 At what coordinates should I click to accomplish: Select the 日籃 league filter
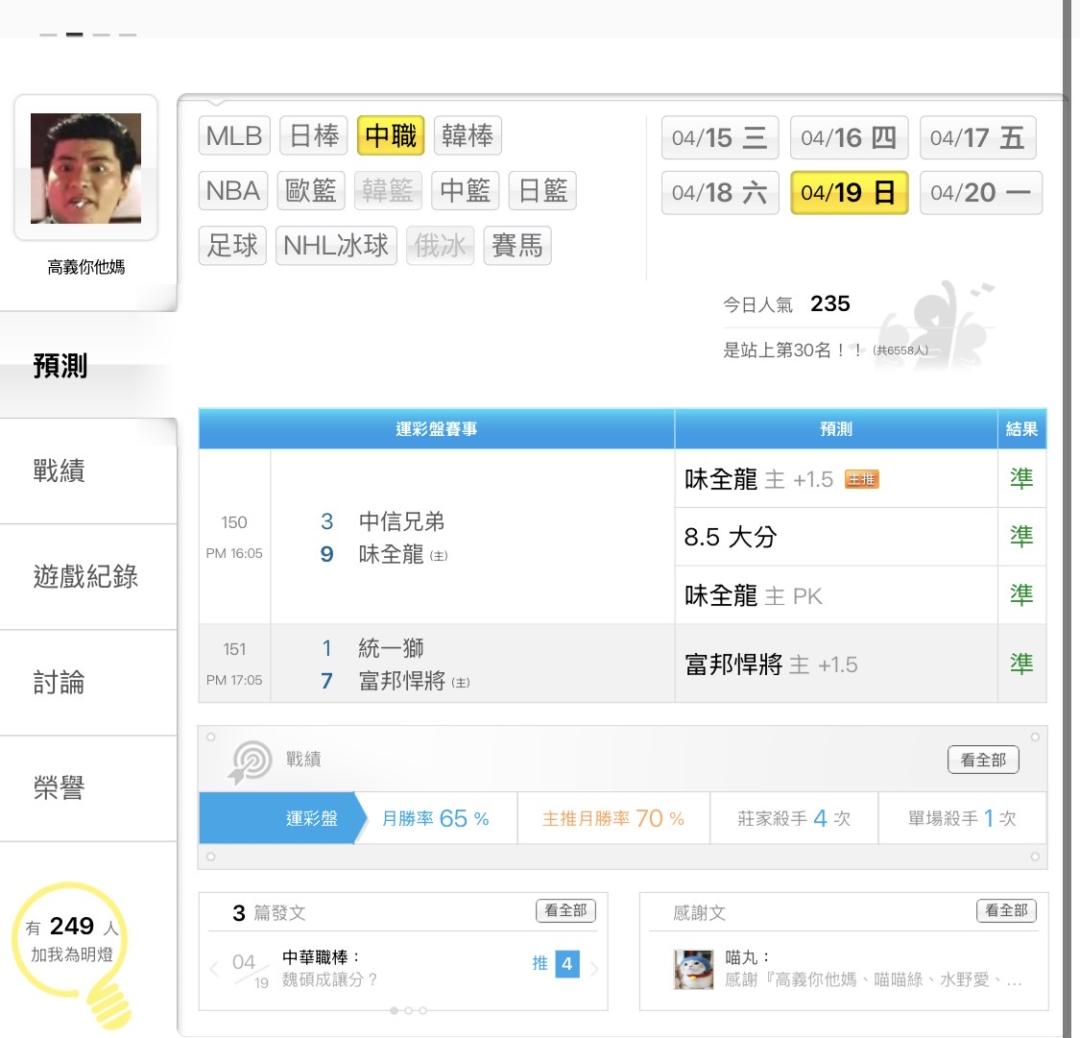click(x=542, y=190)
